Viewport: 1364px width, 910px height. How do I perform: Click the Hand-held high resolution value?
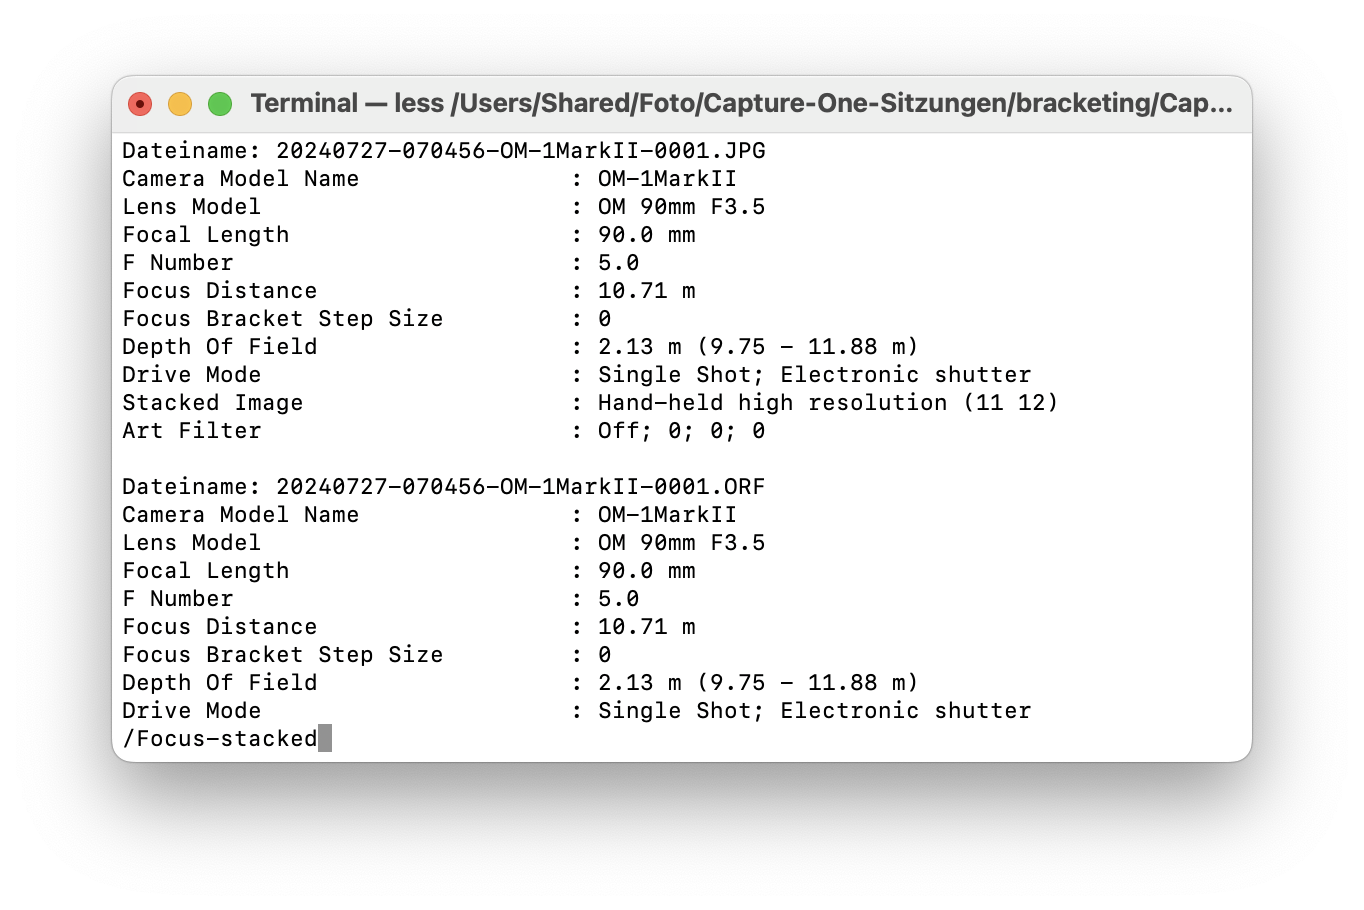828,403
